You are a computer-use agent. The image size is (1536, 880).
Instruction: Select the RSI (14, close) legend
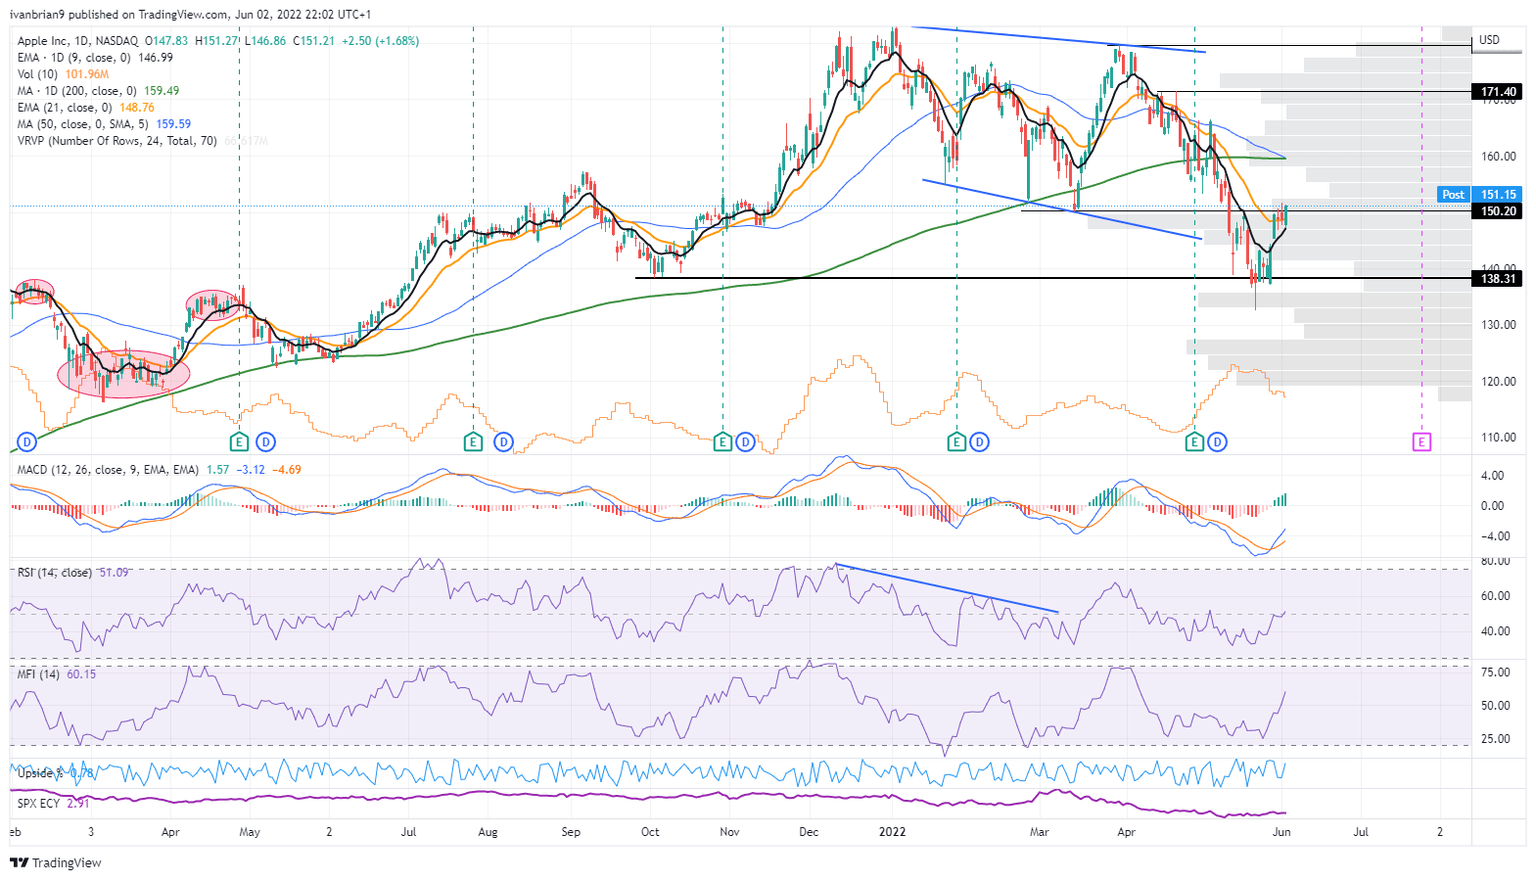[55, 572]
